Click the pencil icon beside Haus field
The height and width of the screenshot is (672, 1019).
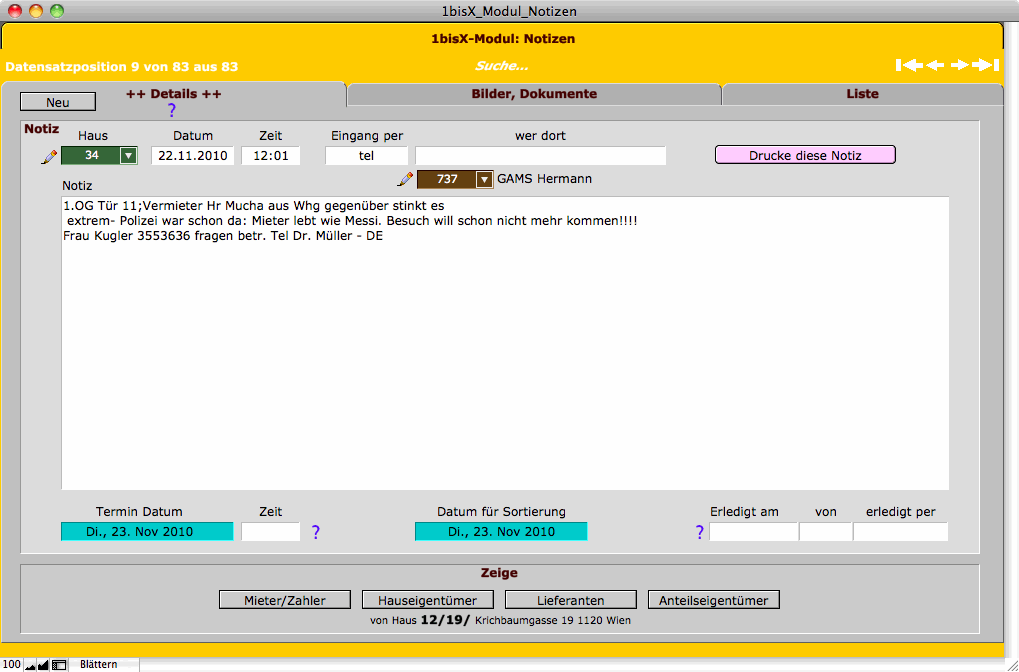coord(48,156)
